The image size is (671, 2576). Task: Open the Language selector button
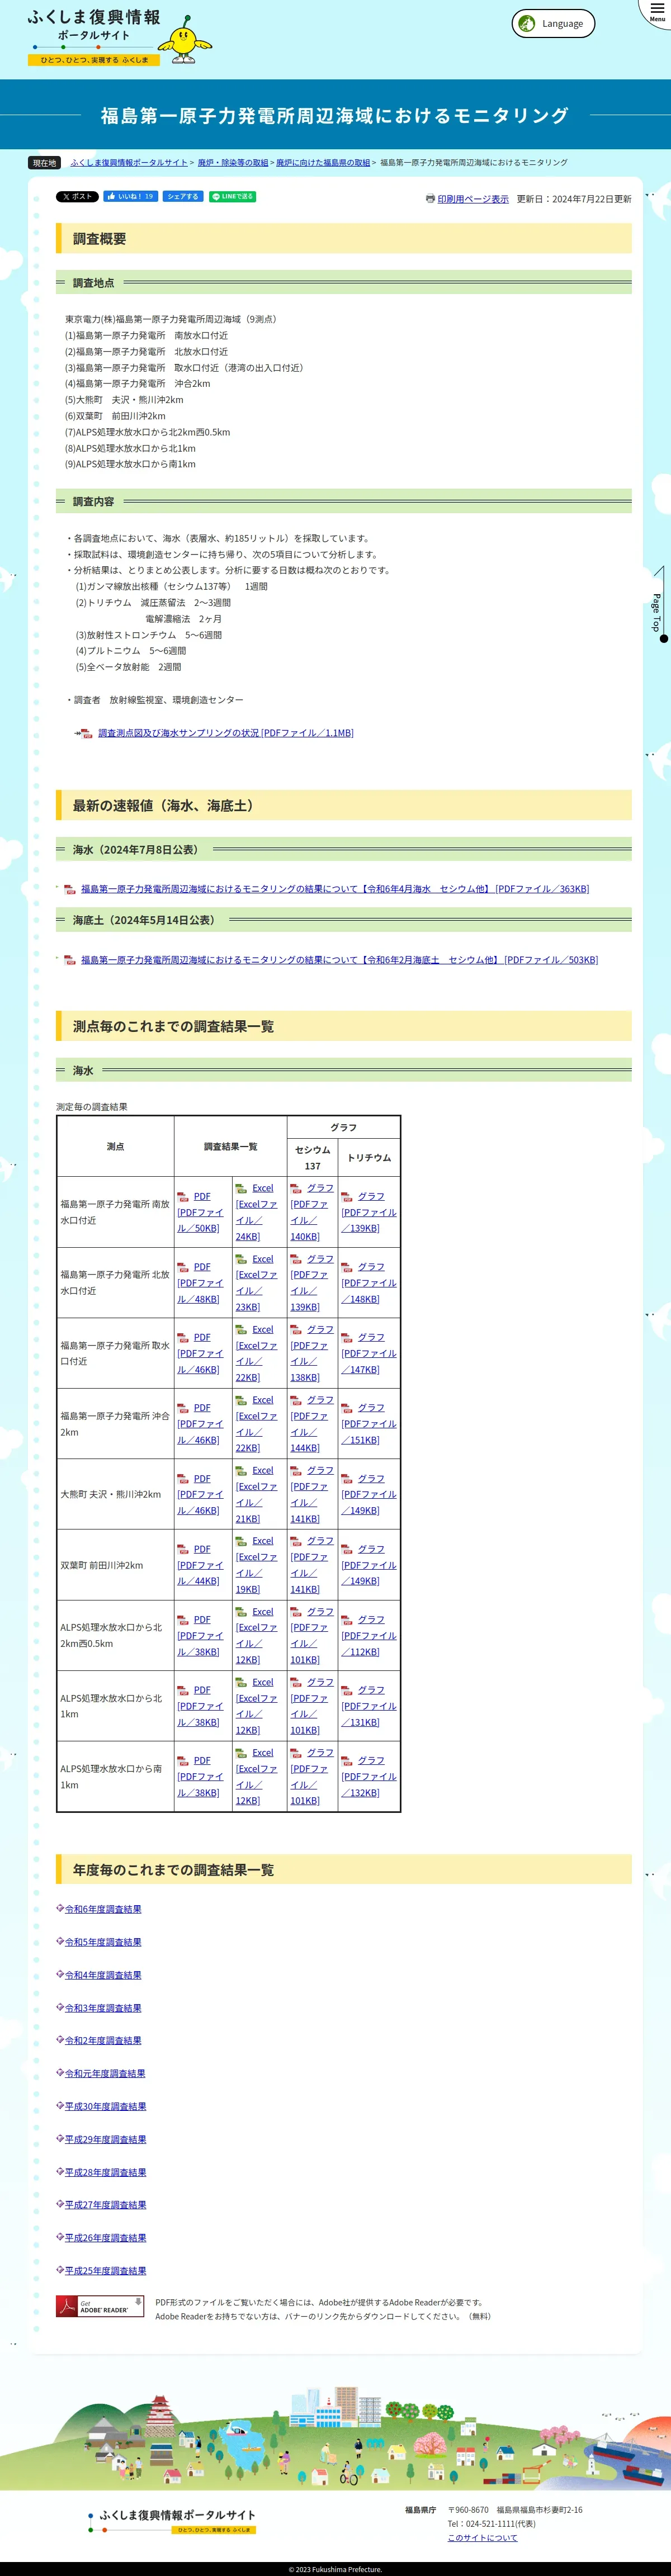553,24
